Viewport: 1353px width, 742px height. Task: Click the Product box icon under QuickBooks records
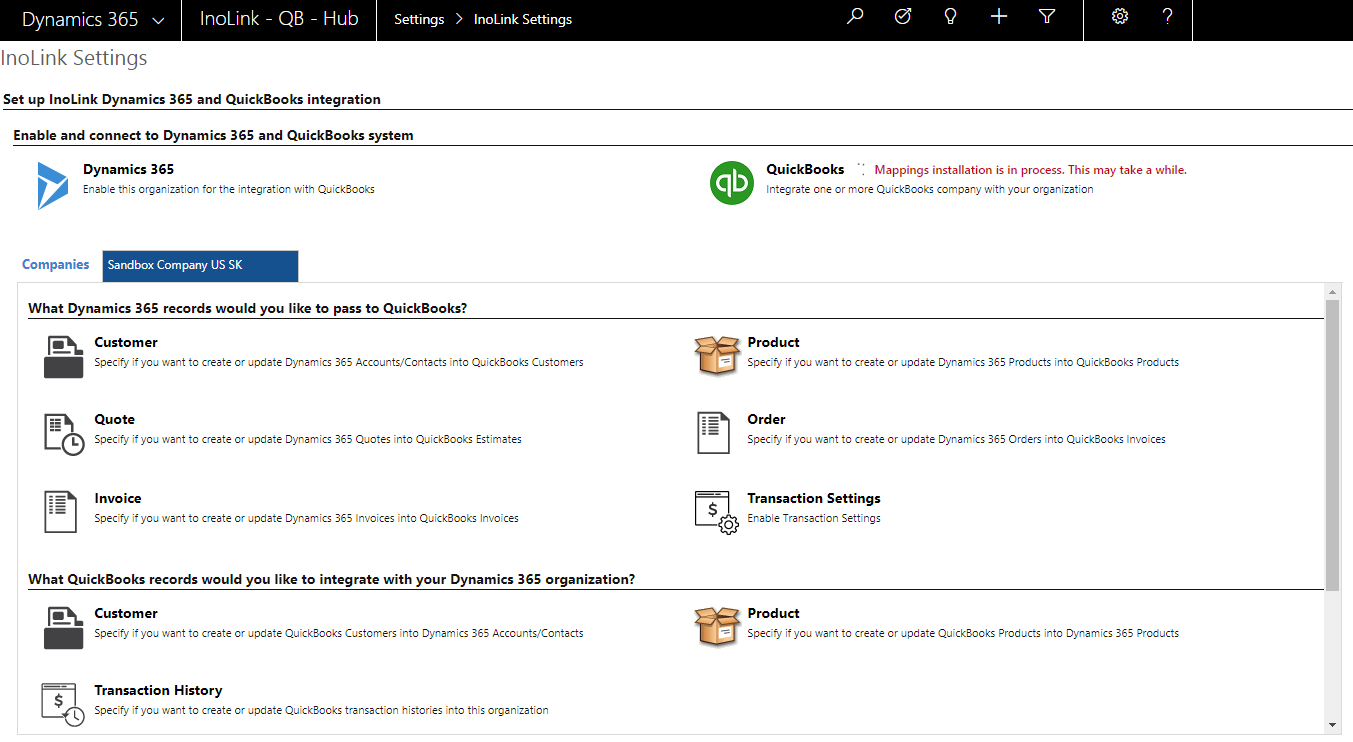click(x=717, y=626)
